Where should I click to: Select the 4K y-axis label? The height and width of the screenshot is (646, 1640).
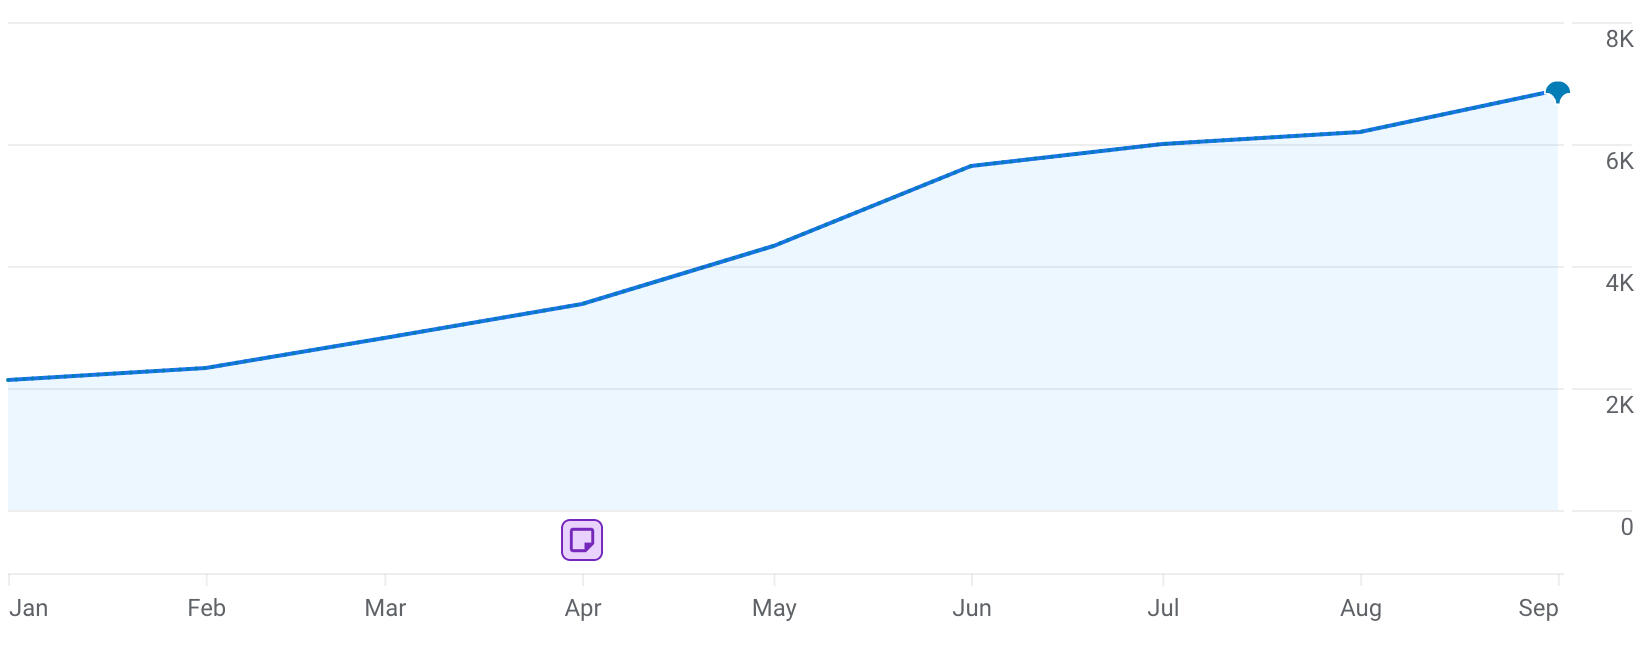tap(1619, 283)
